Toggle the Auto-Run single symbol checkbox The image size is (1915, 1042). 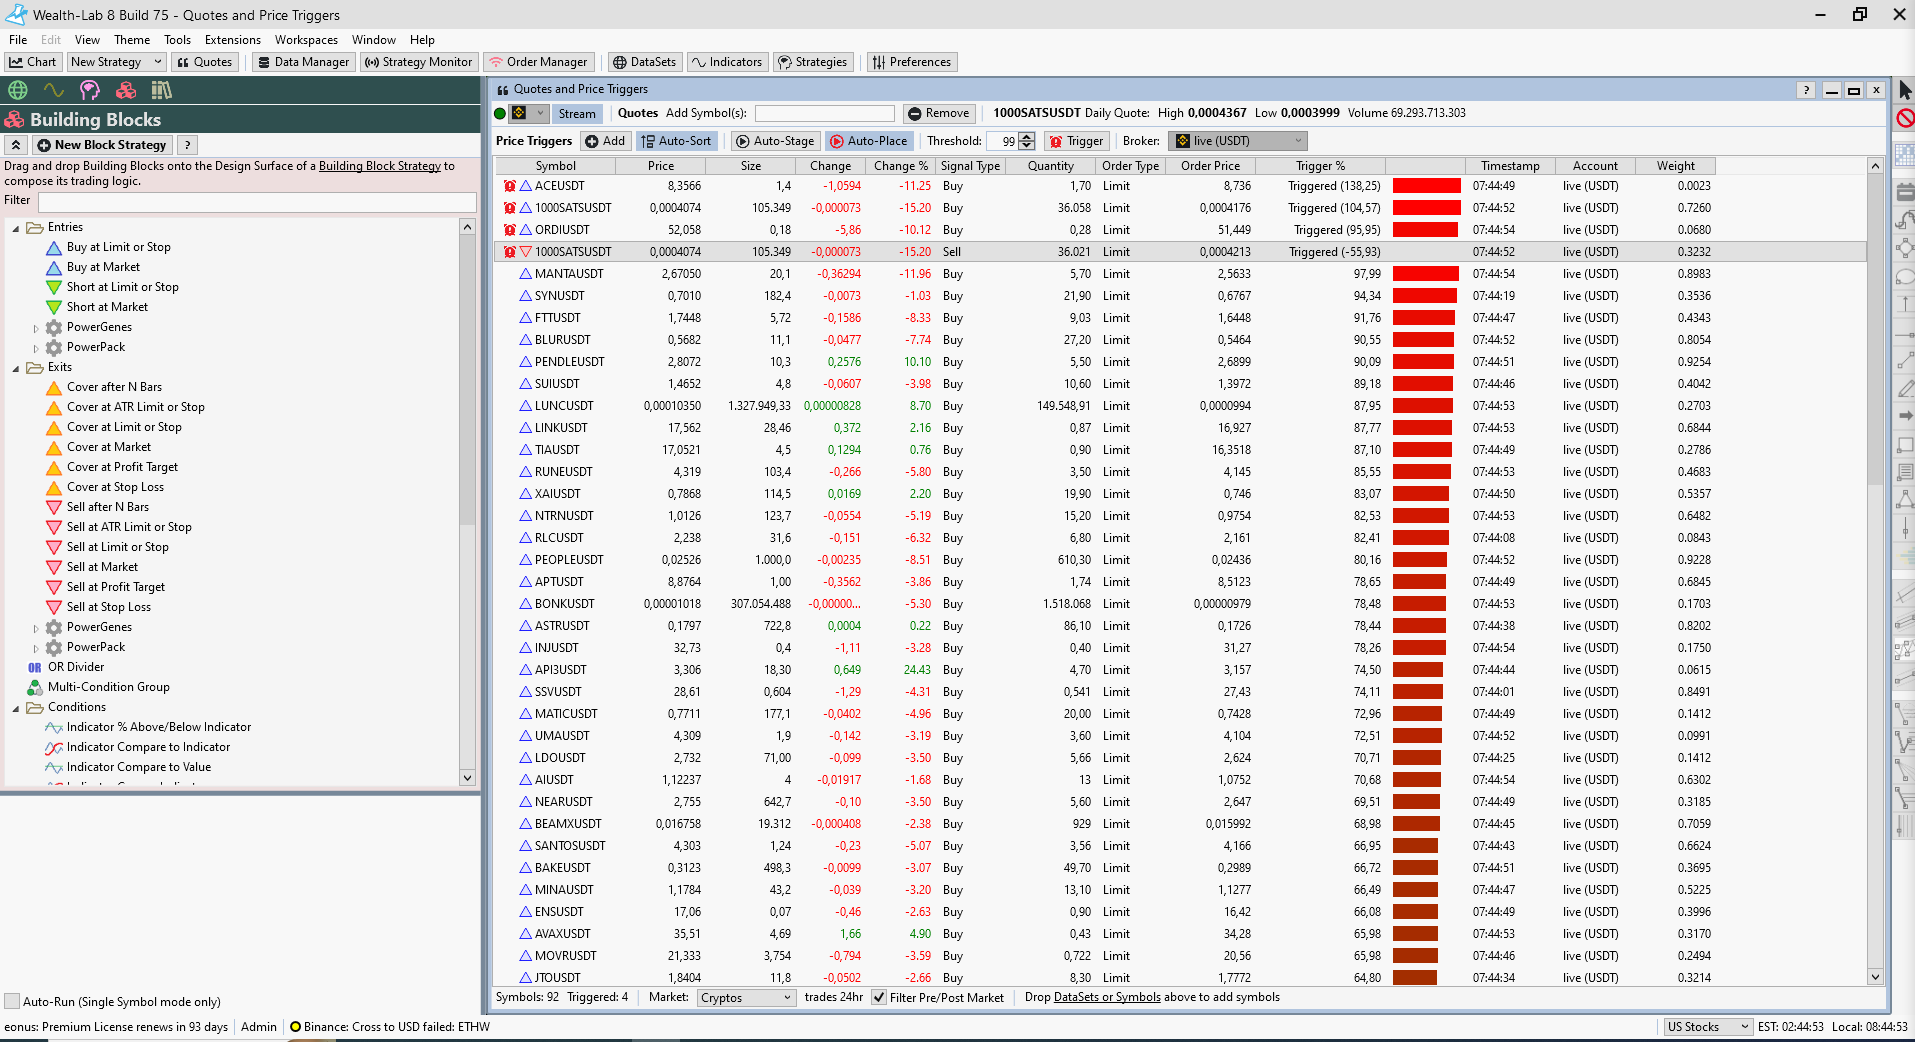click(x=12, y=1001)
